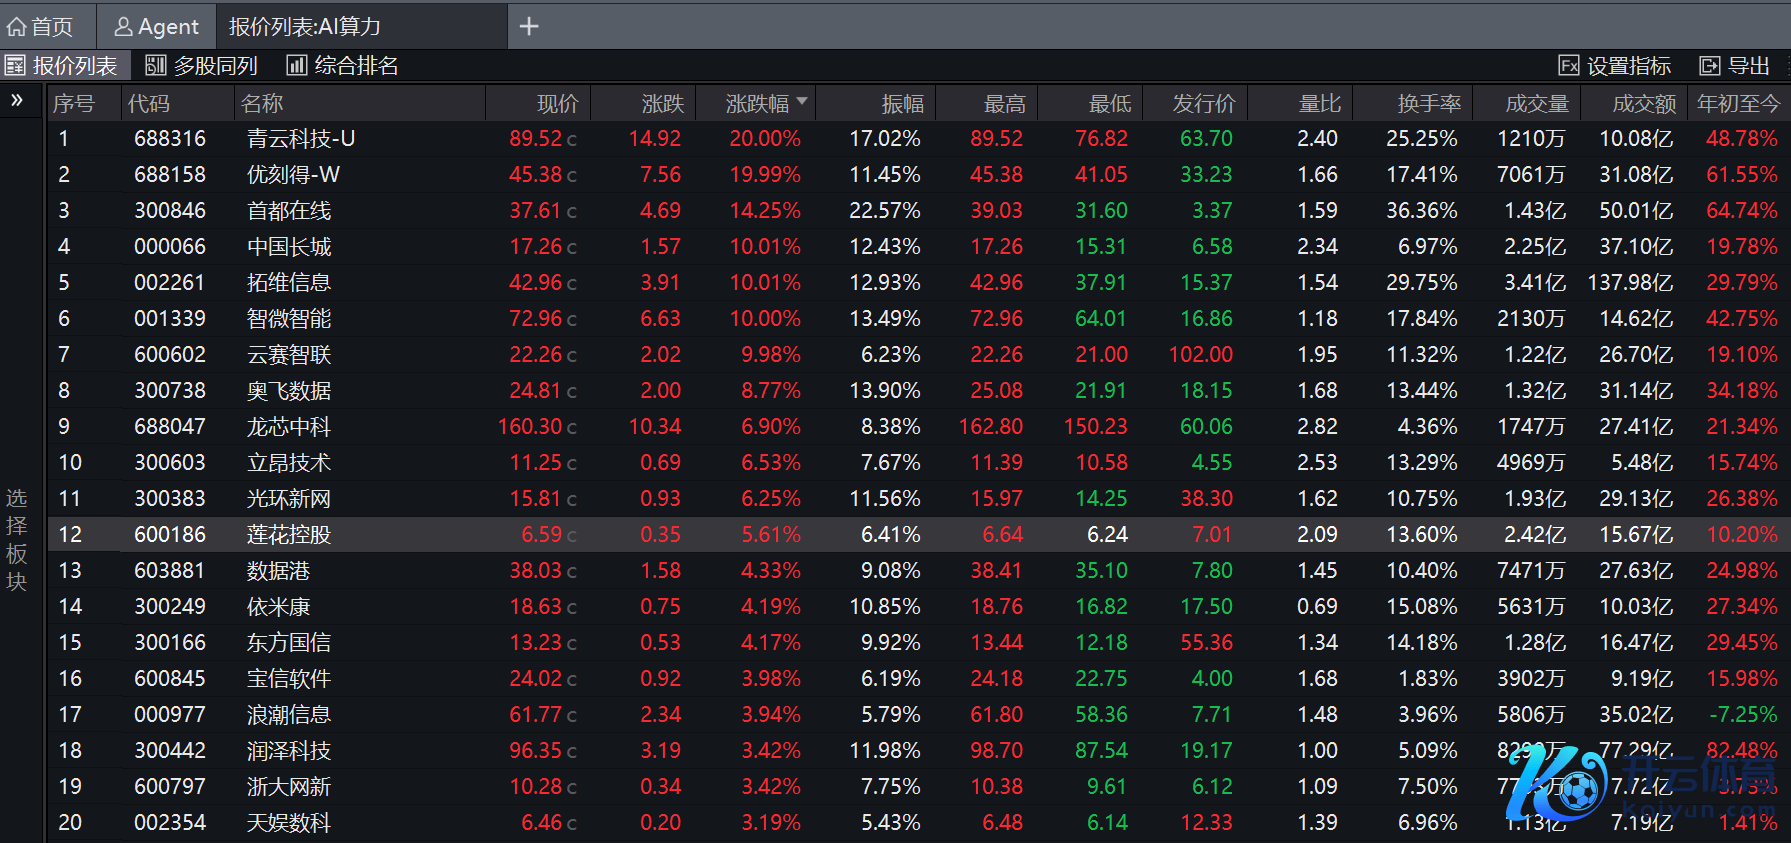Click the 多股同列 layout icon
1791x843 pixels.
tap(156, 66)
